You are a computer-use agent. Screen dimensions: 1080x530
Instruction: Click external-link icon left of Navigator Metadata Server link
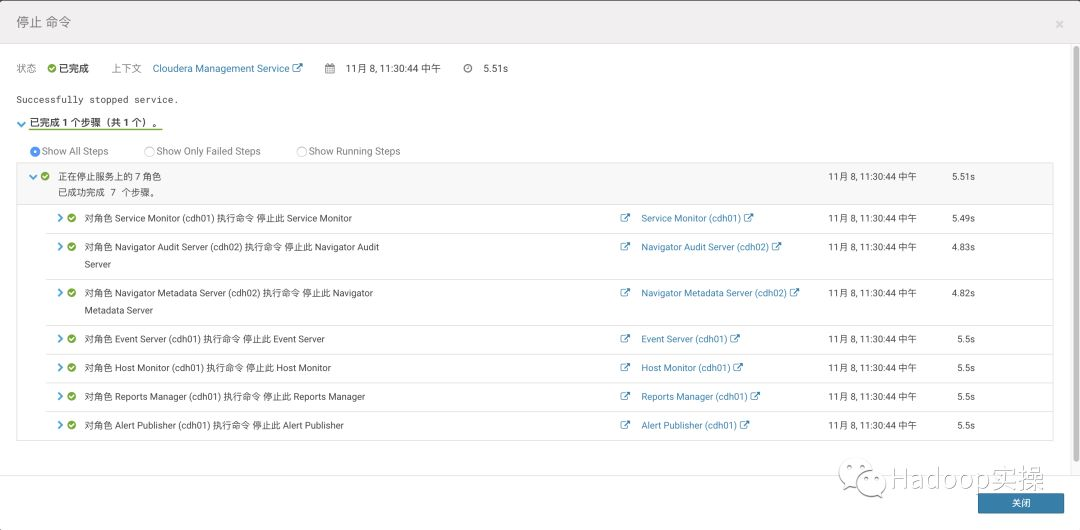point(625,292)
